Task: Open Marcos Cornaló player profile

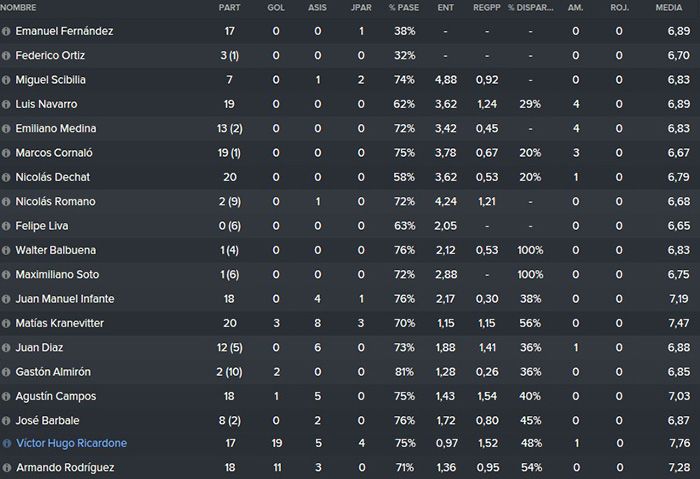Action: point(54,153)
